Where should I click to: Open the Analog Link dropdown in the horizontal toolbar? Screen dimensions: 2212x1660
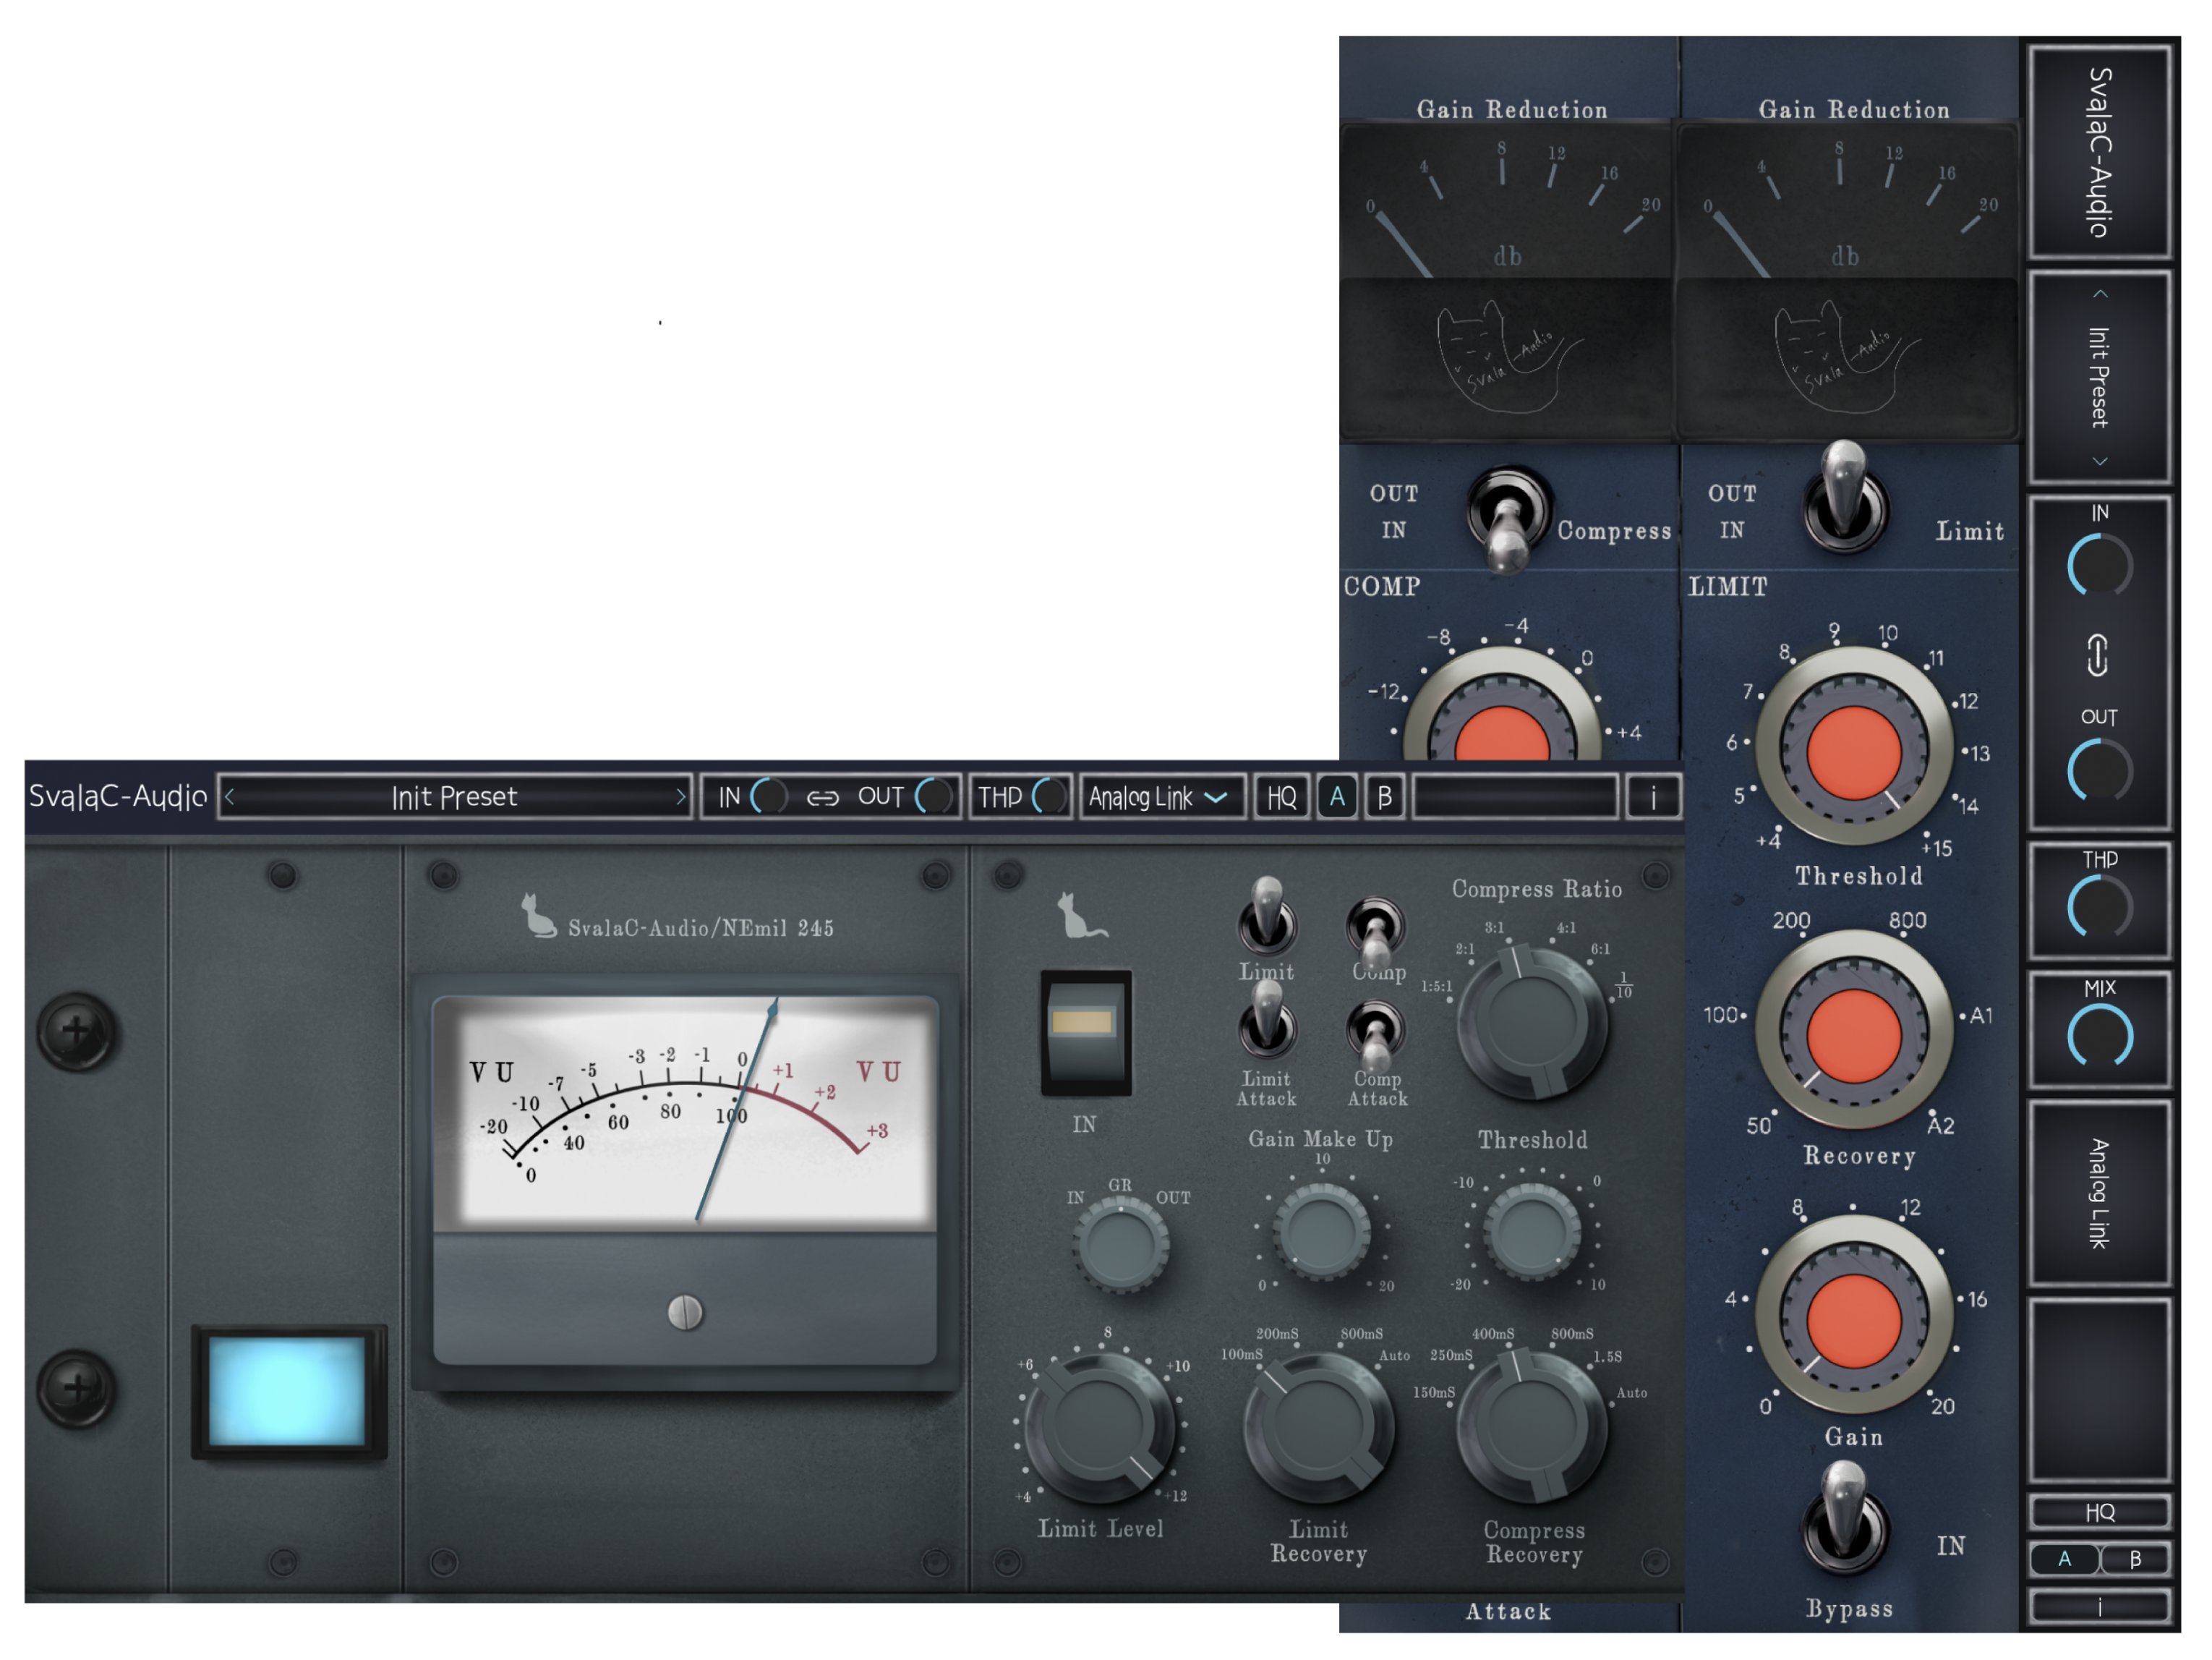point(1161,797)
